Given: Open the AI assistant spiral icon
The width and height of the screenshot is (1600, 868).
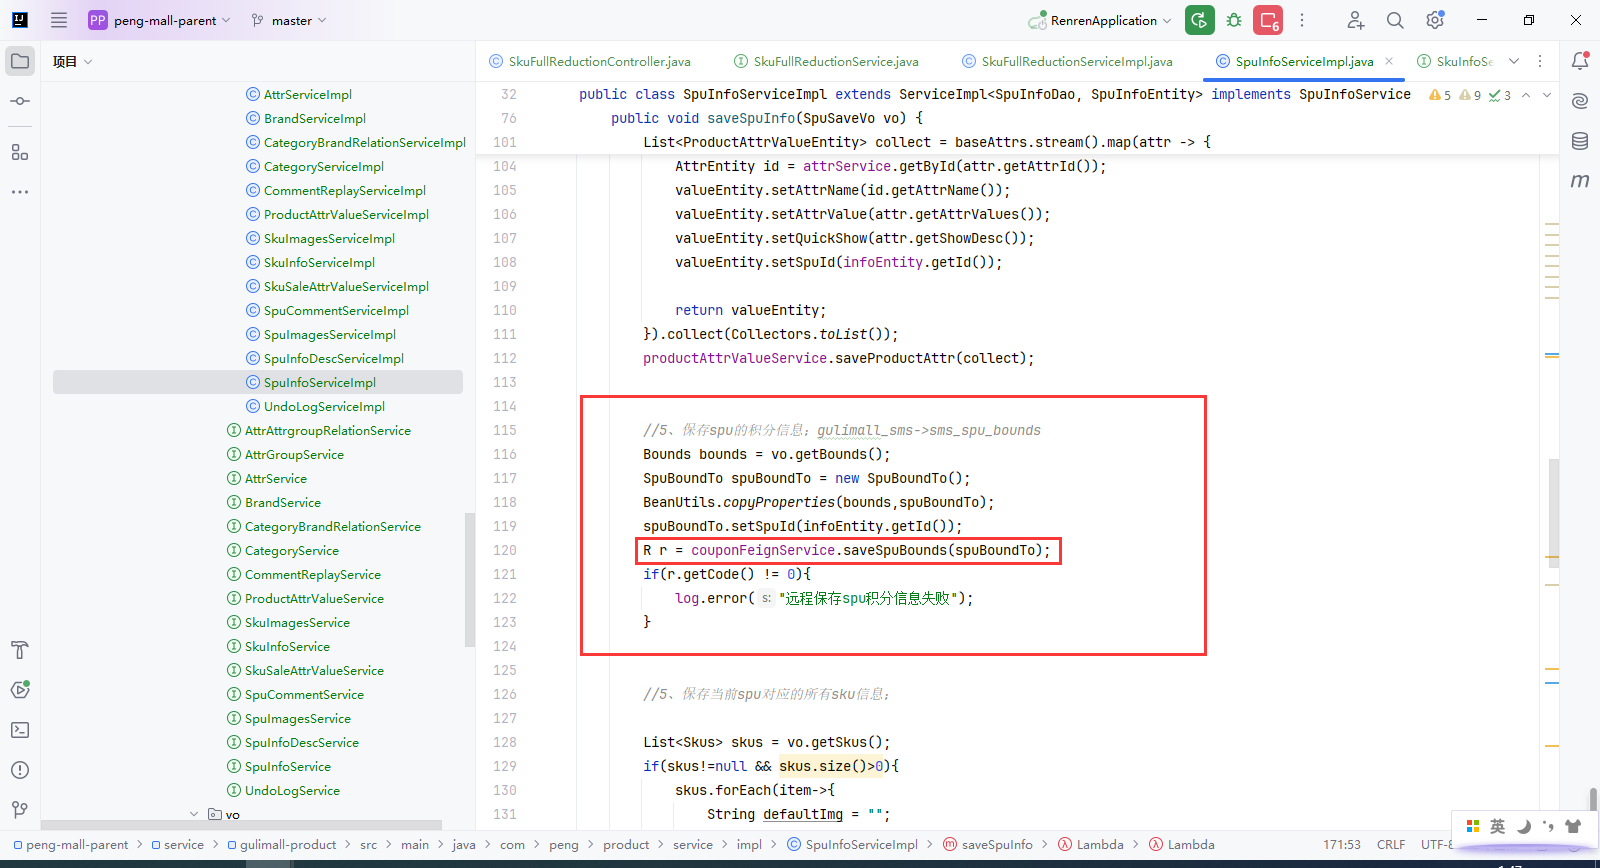Looking at the screenshot, I should point(1580,101).
